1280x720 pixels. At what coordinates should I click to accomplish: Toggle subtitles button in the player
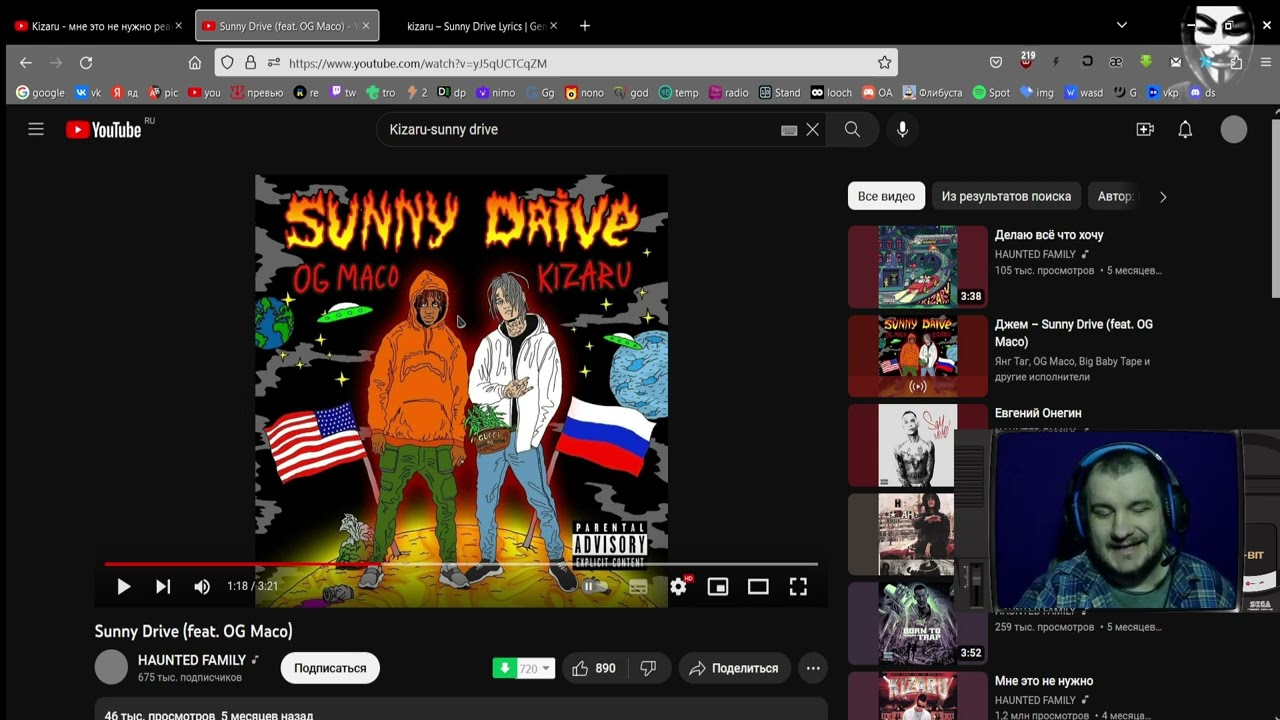coord(638,587)
